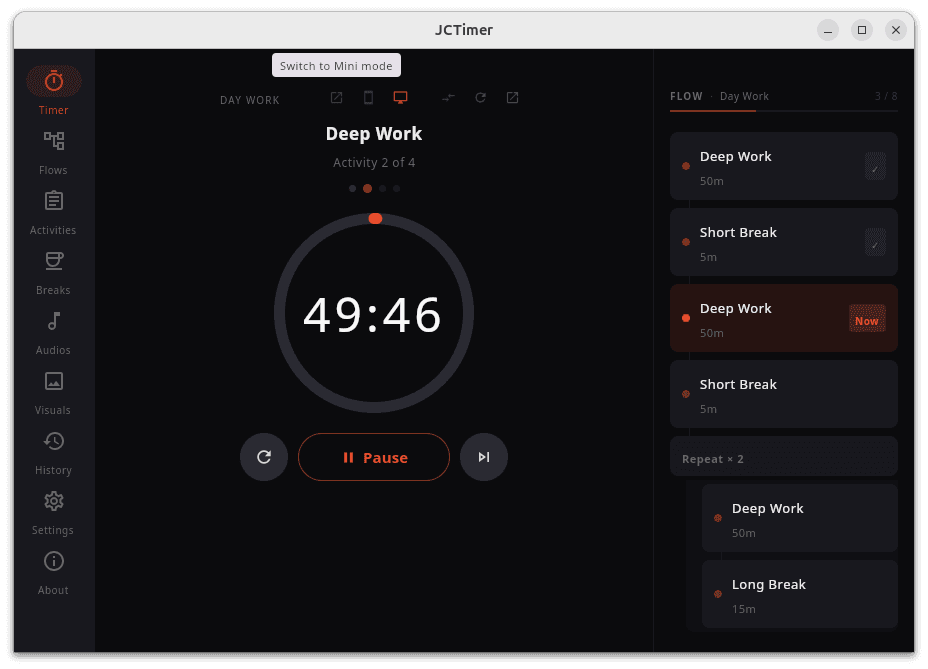This screenshot has width=928, height=669.
Task: Open the Breaks section
Action: point(53,274)
